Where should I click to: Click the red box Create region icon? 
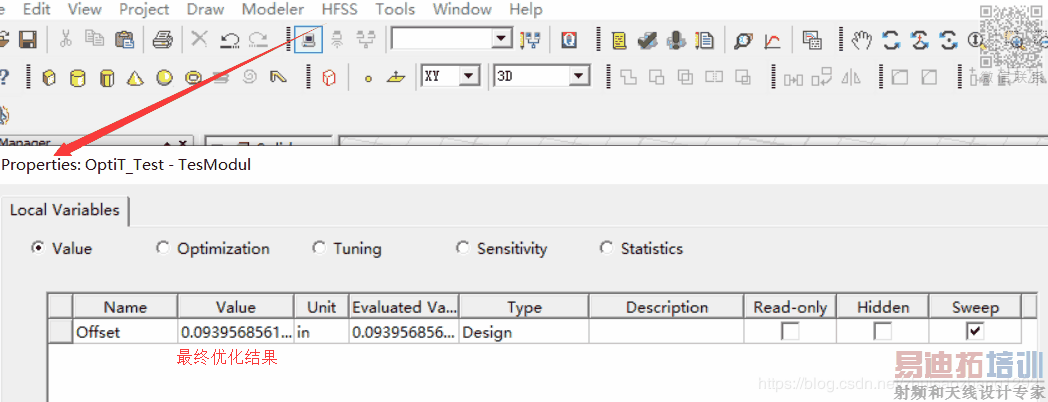(x=328, y=78)
